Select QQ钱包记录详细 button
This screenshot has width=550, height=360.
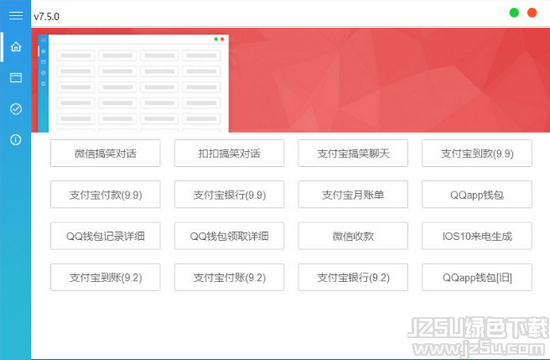click(105, 236)
